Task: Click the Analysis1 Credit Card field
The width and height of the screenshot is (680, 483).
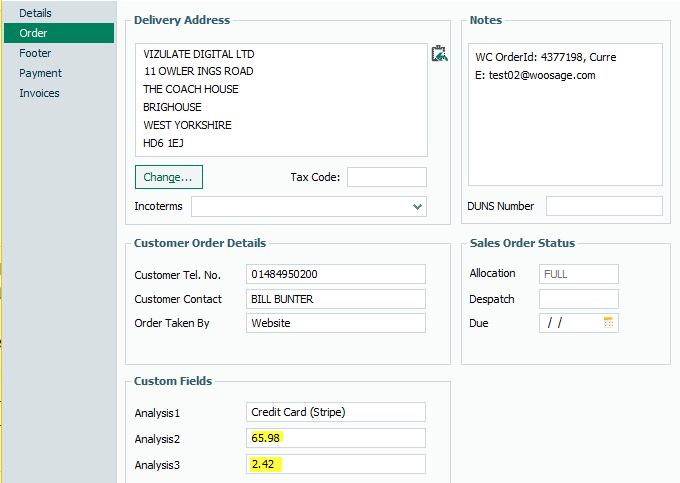Action: [x=335, y=412]
